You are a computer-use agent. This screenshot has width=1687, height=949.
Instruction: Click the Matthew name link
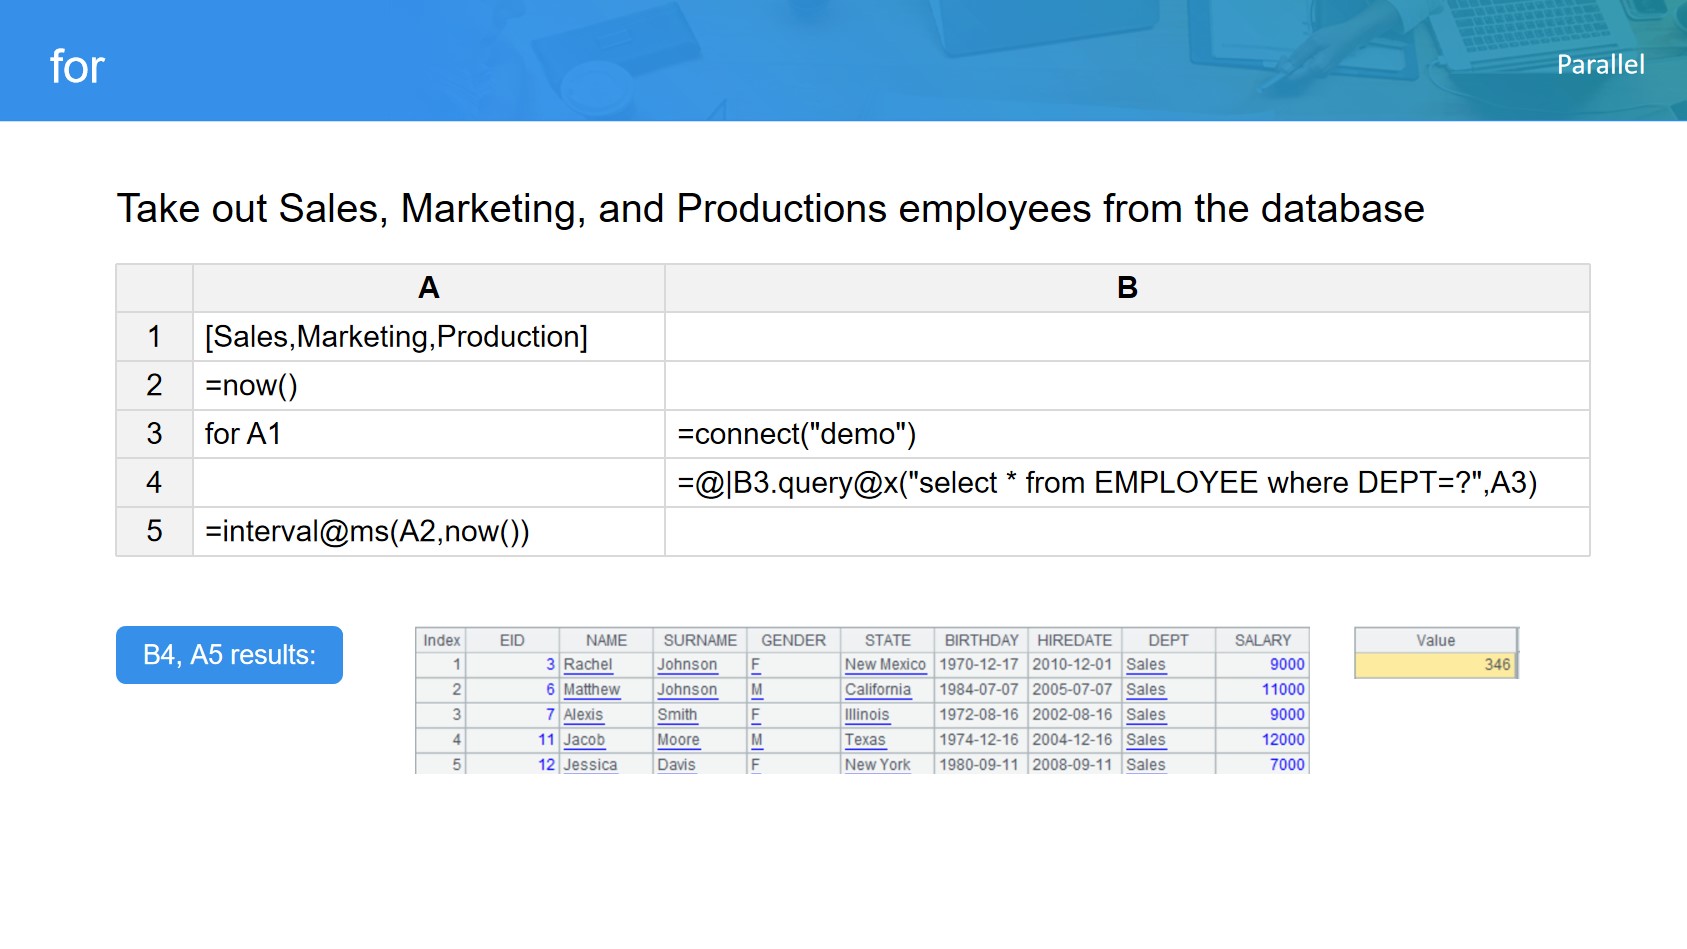(591, 690)
